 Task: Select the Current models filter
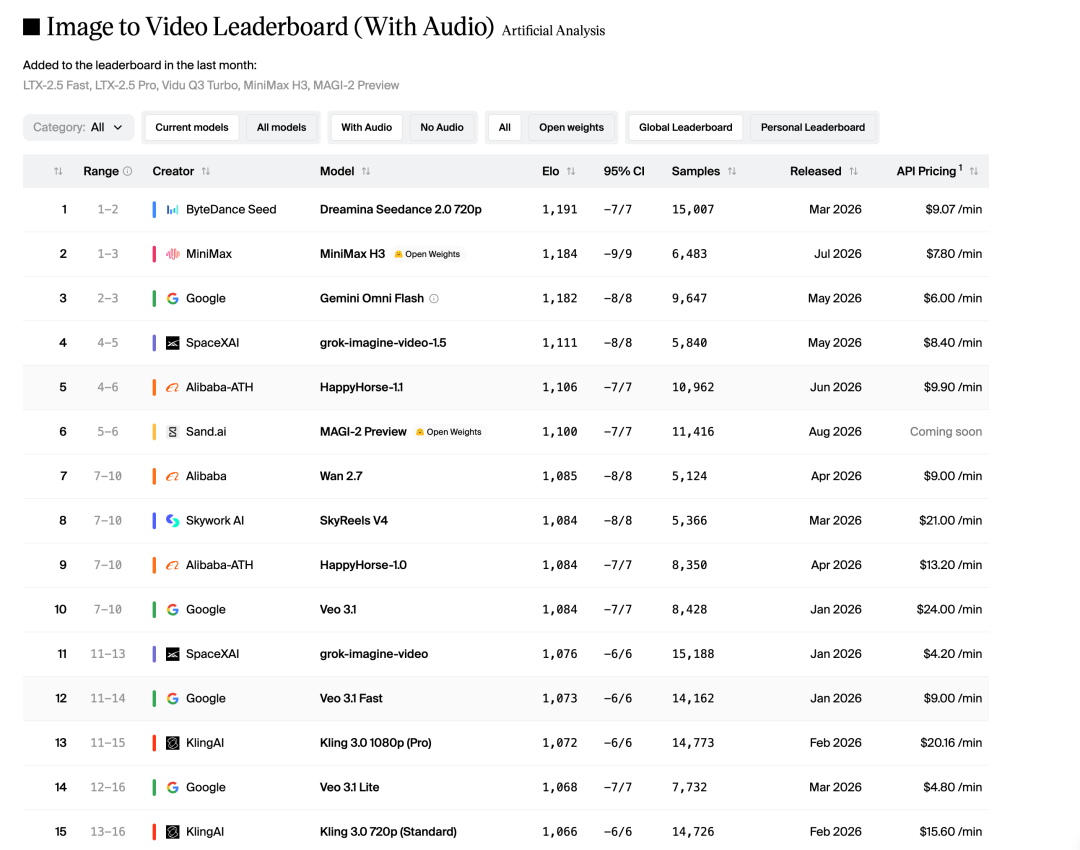click(x=191, y=127)
